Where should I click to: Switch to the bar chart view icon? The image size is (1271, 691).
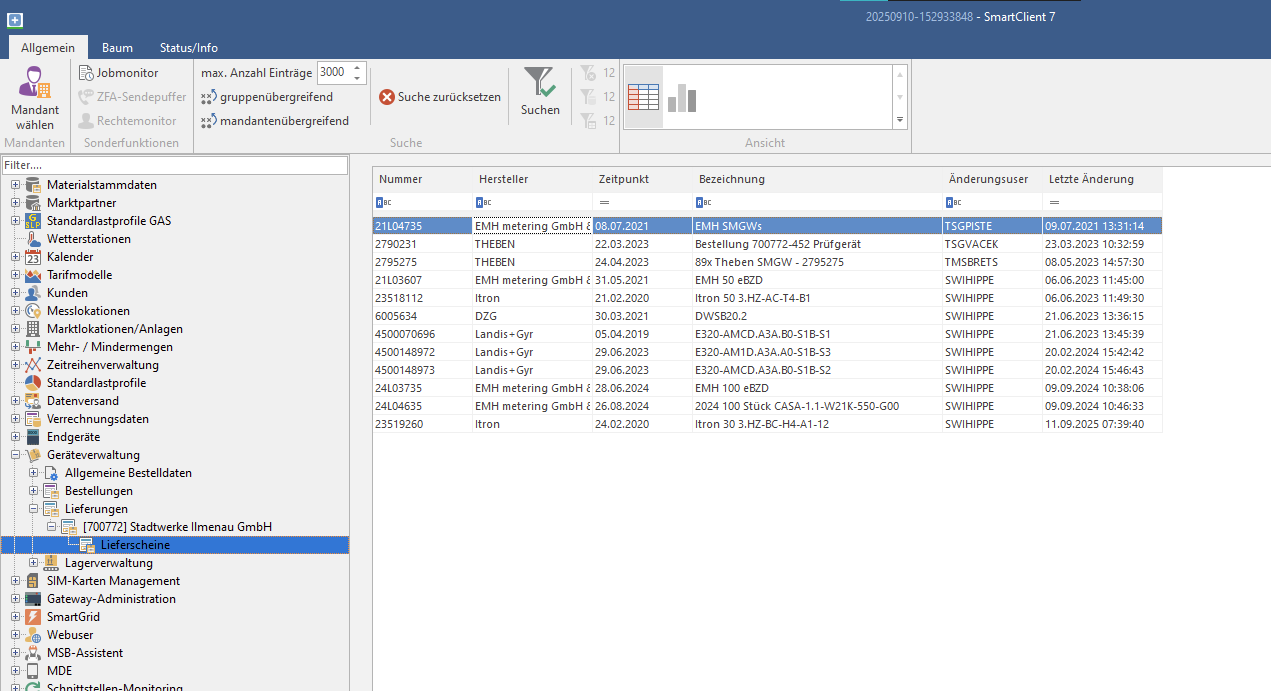click(x=682, y=97)
